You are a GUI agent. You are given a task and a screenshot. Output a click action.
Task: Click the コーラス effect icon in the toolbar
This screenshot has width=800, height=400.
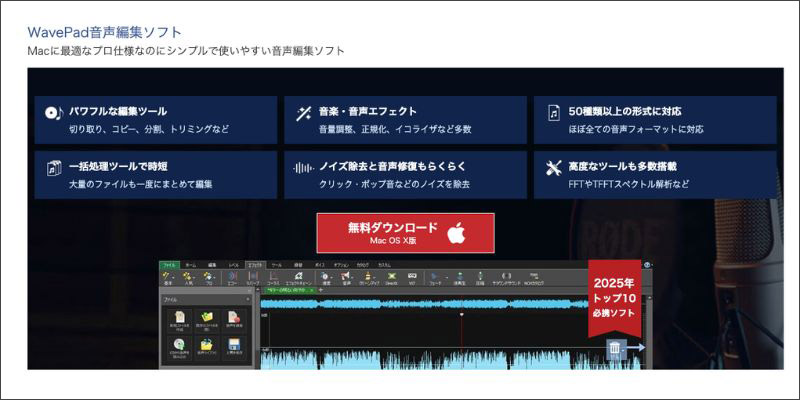(273, 278)
